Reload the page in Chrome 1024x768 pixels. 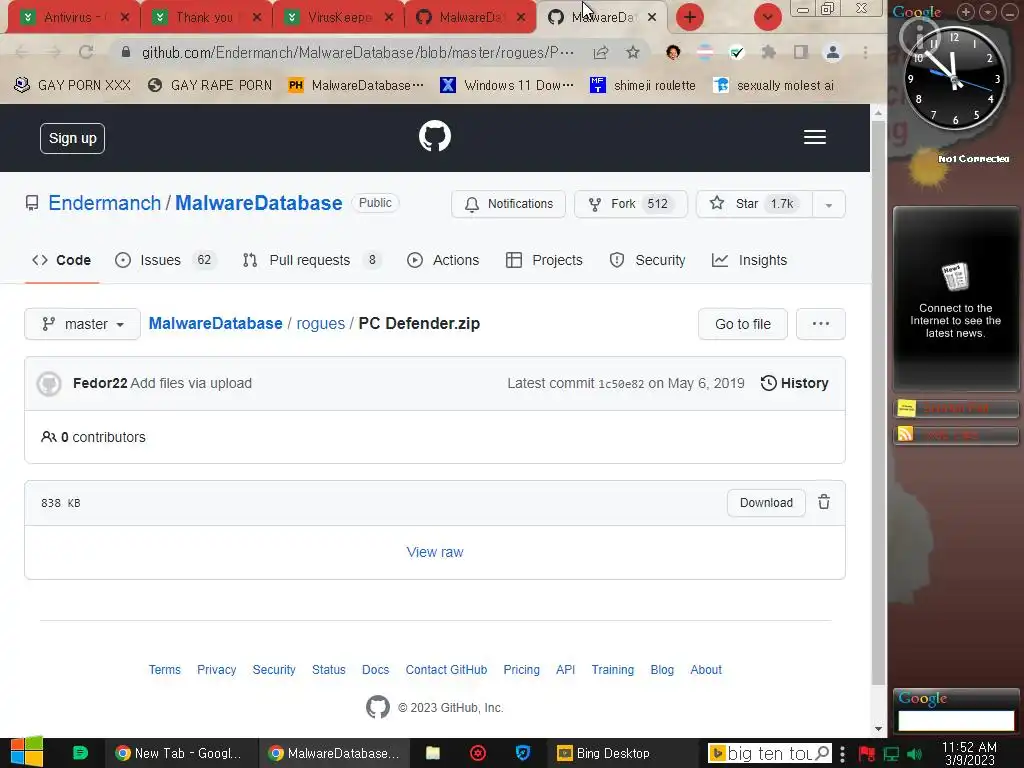(x=86, y=52)
